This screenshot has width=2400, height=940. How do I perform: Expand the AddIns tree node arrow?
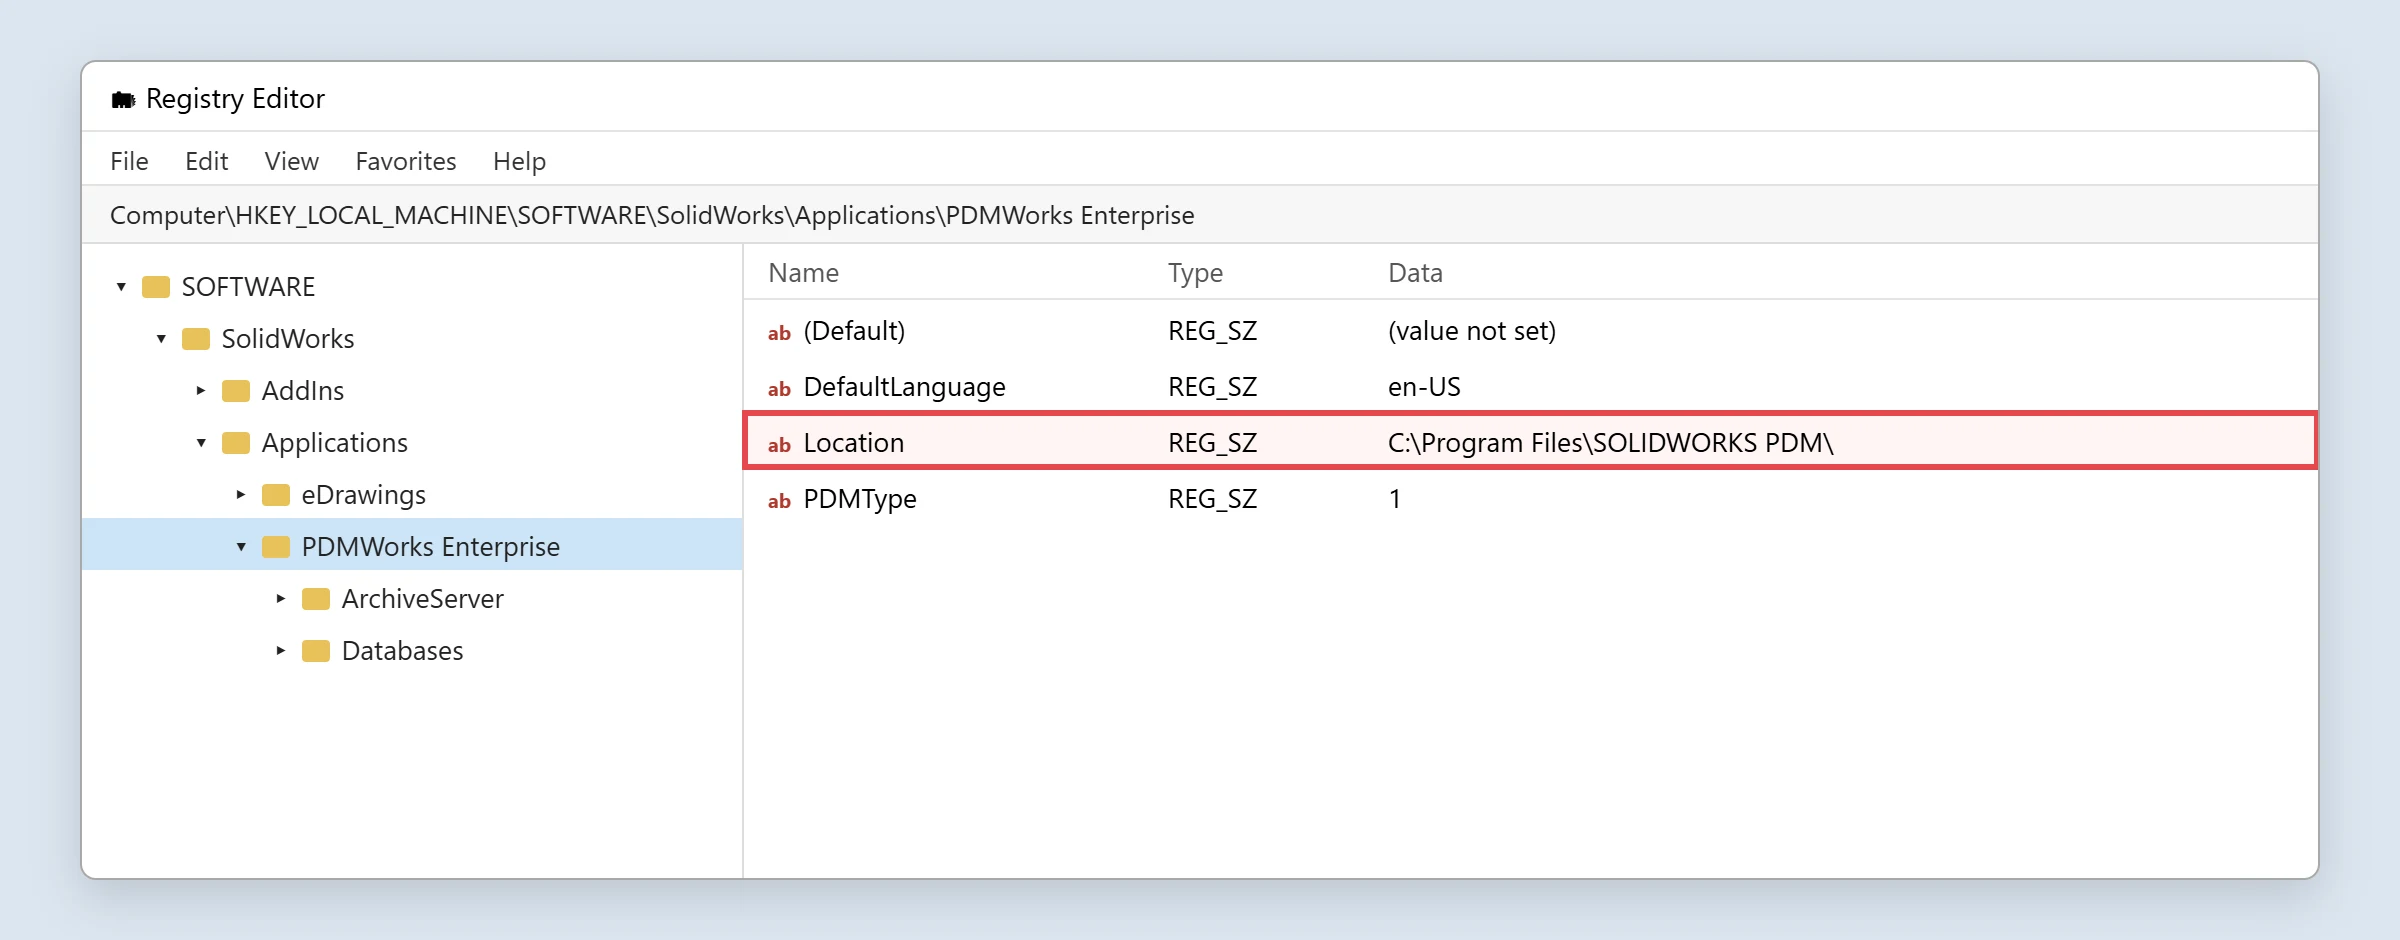point(201,391)
